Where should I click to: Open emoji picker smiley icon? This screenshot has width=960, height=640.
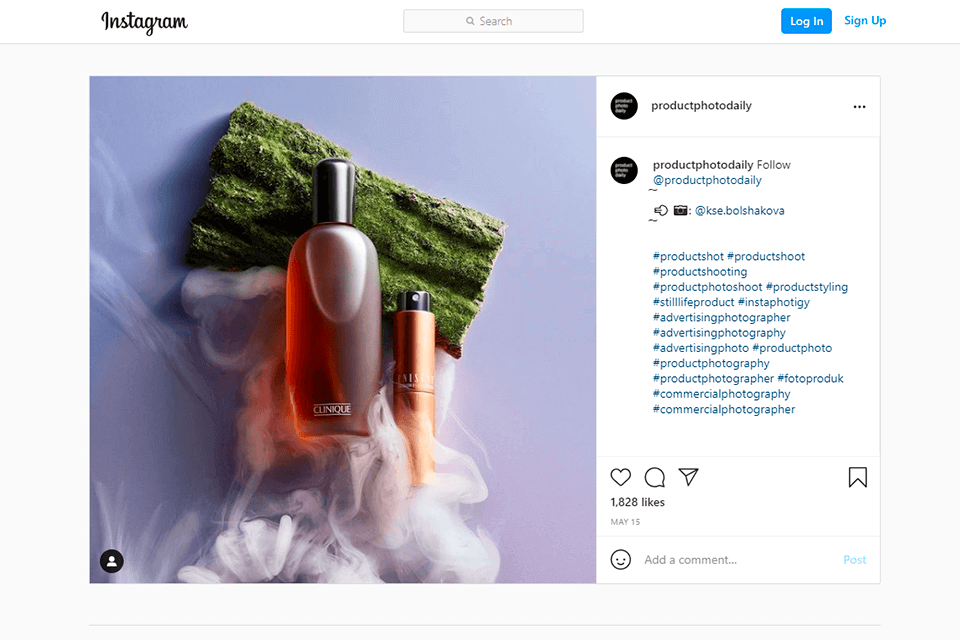(x=620, y=559)
